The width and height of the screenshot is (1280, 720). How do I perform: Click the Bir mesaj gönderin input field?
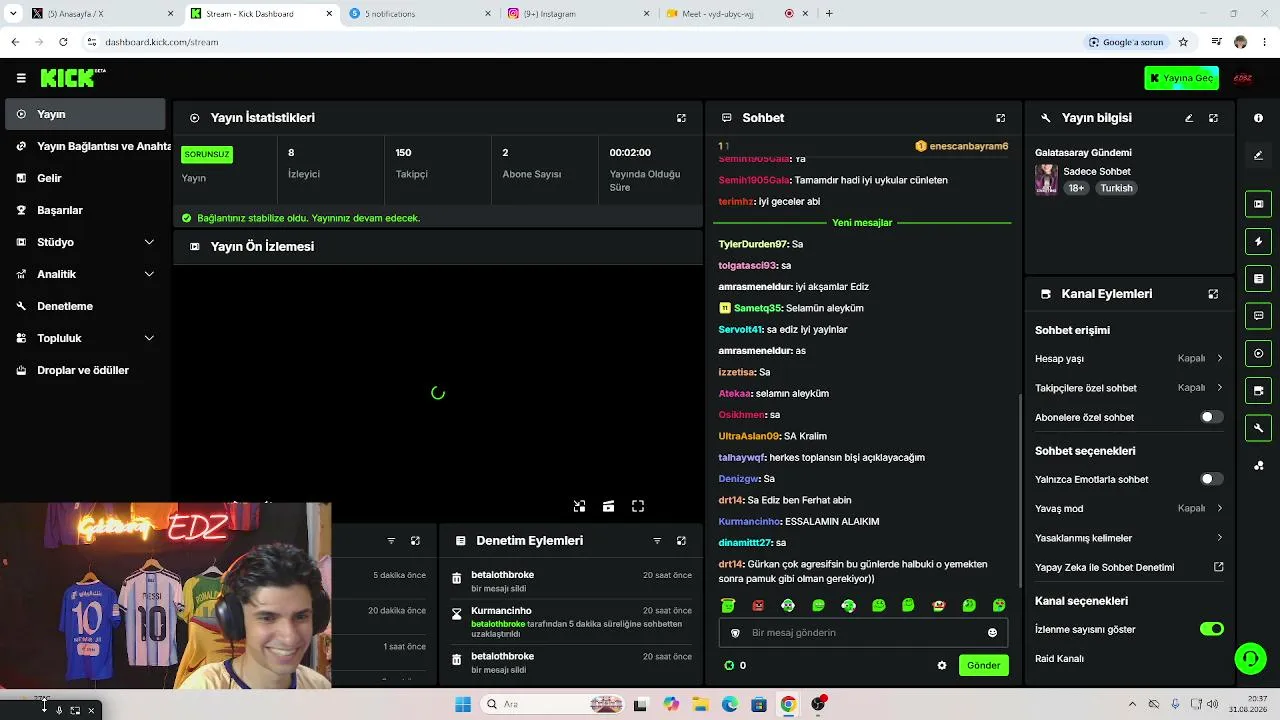pos(863,633)
